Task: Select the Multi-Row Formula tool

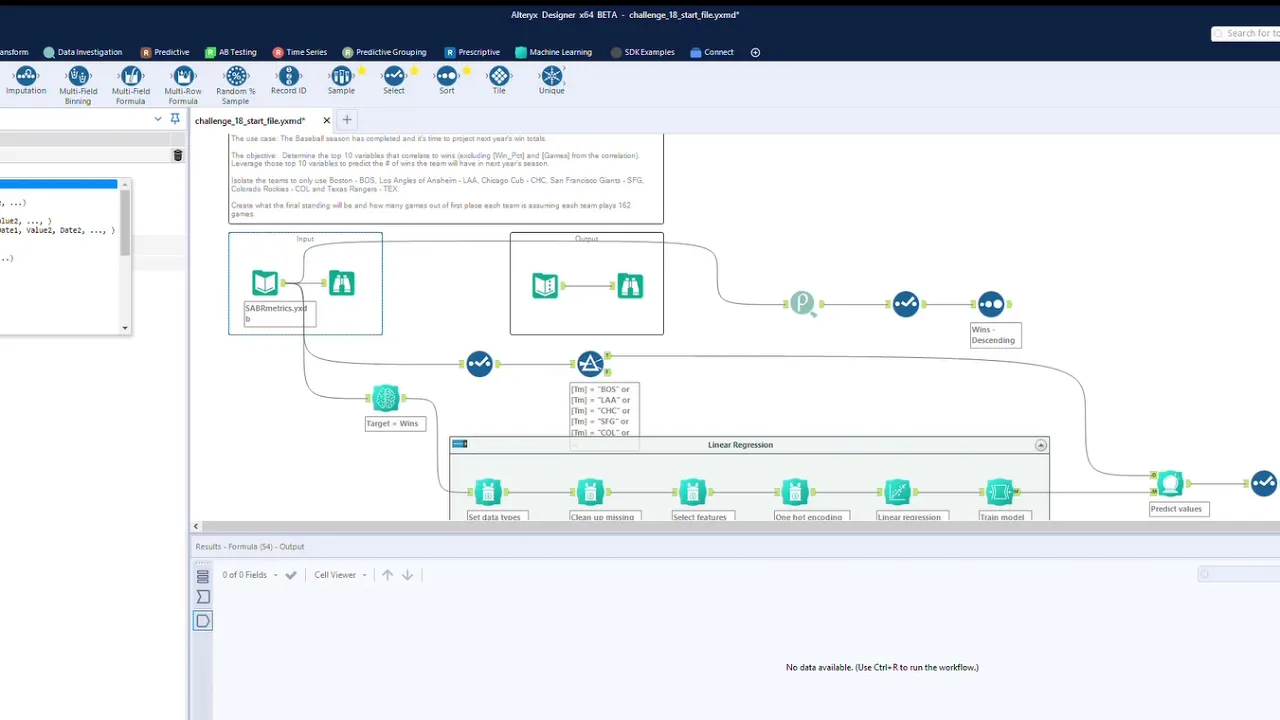Action: click(183, 85)
